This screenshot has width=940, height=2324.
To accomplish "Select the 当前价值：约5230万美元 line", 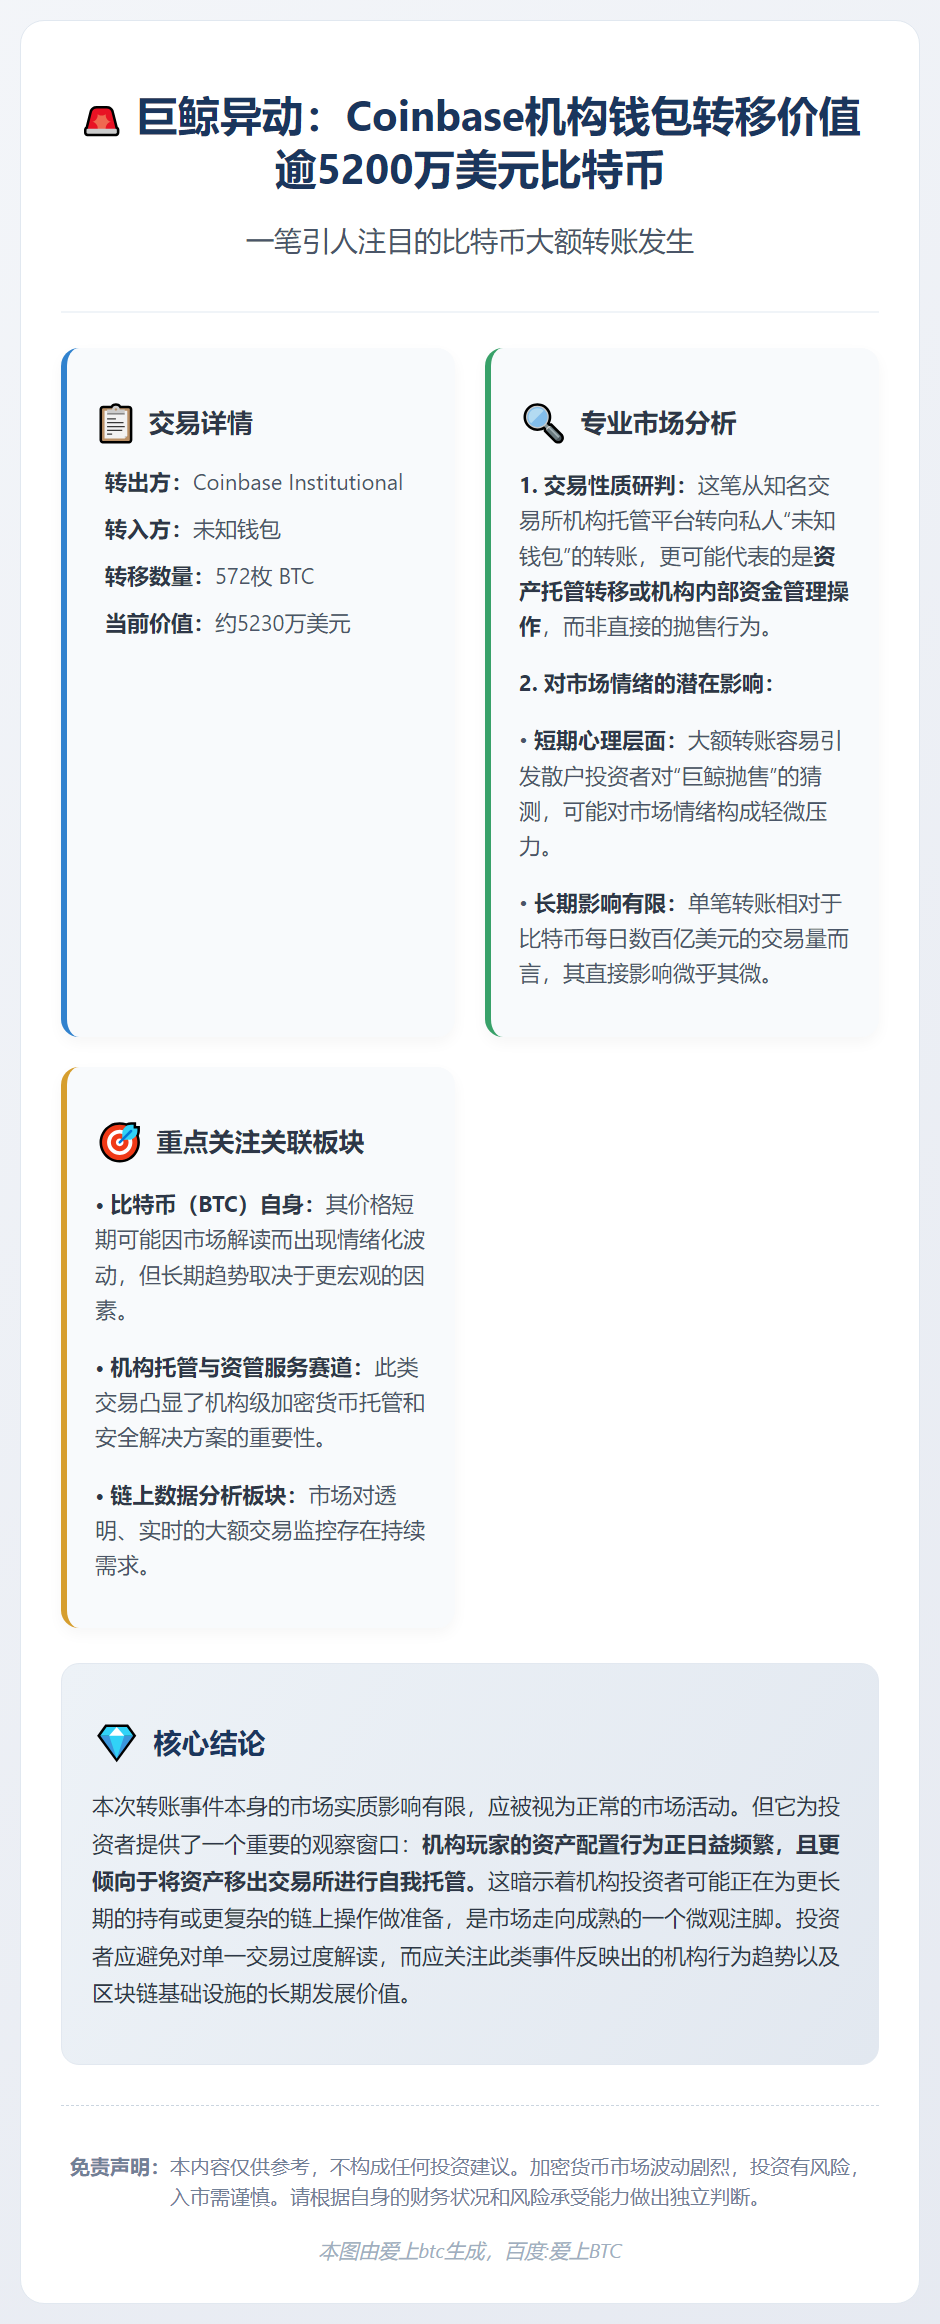I will [228, 623].
